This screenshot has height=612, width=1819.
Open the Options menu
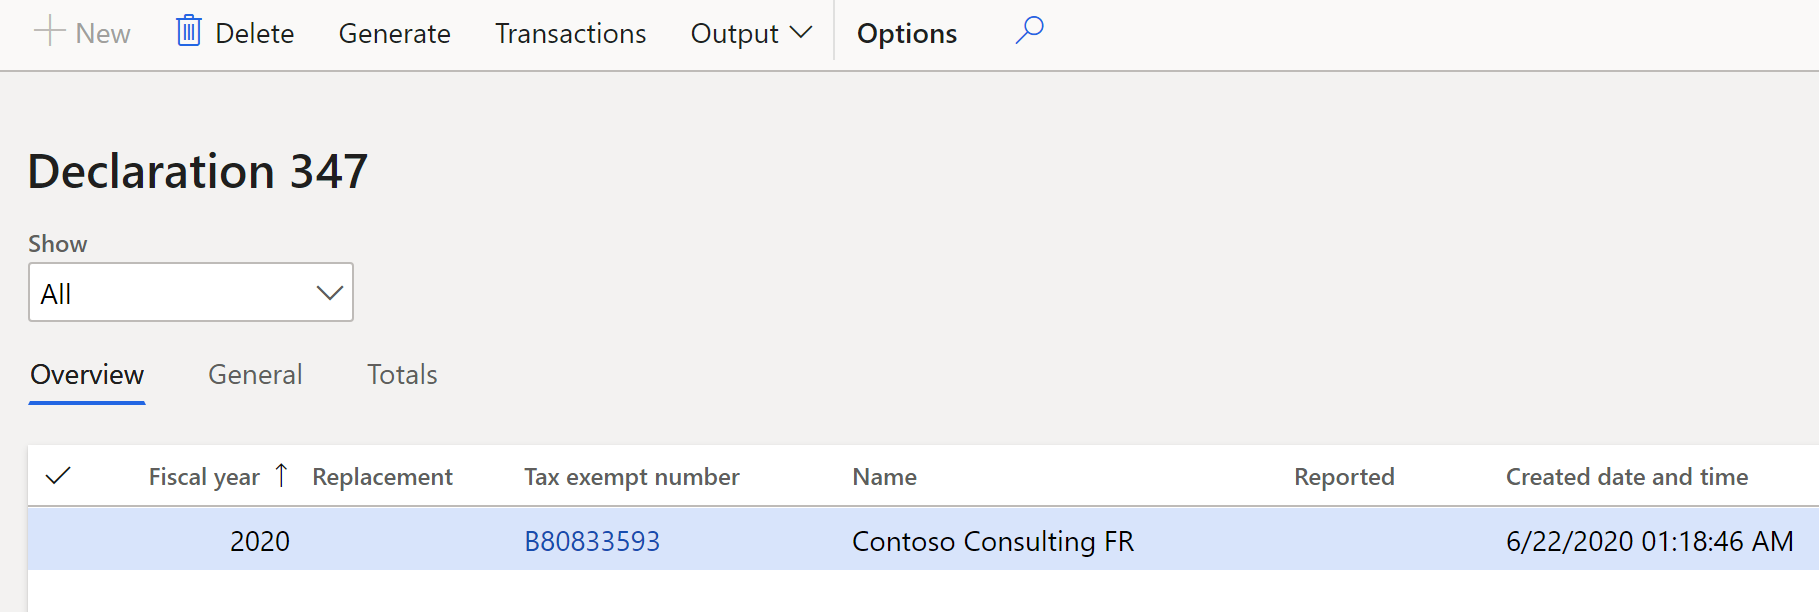coord(907,33)
